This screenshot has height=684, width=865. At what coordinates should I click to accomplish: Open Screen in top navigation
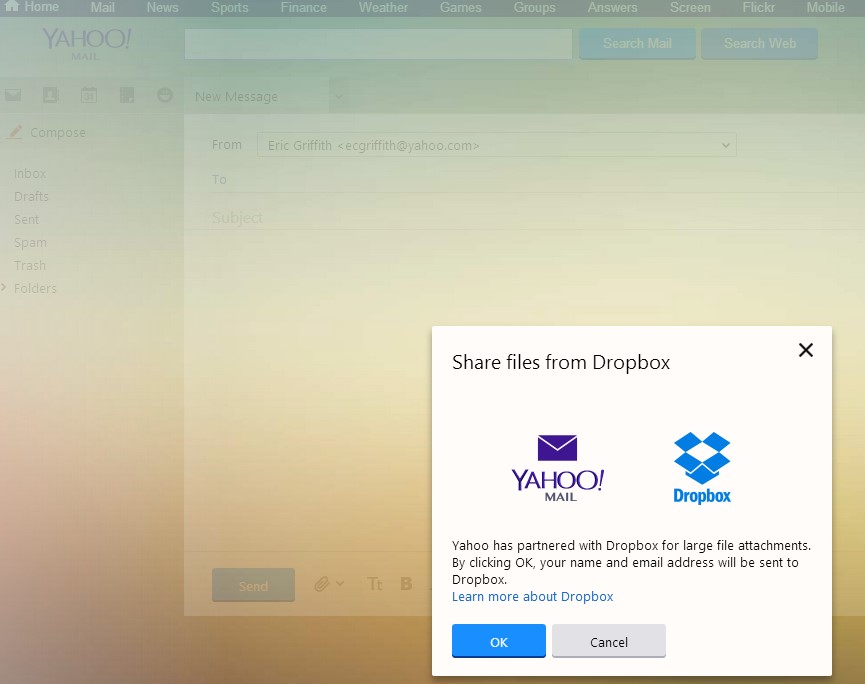tap(690, 8)
